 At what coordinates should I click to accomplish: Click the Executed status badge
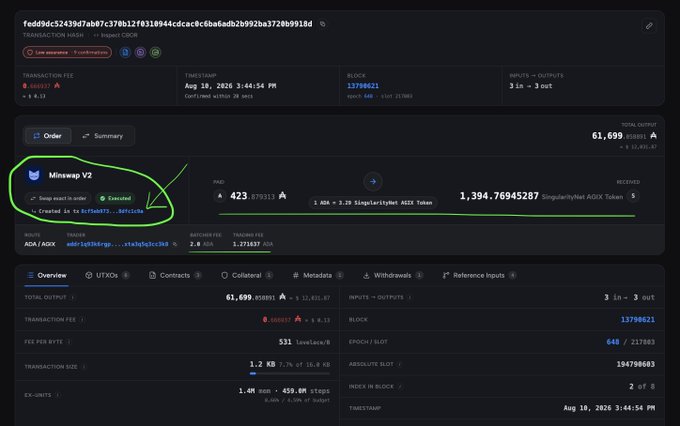(x=115, y=198)
